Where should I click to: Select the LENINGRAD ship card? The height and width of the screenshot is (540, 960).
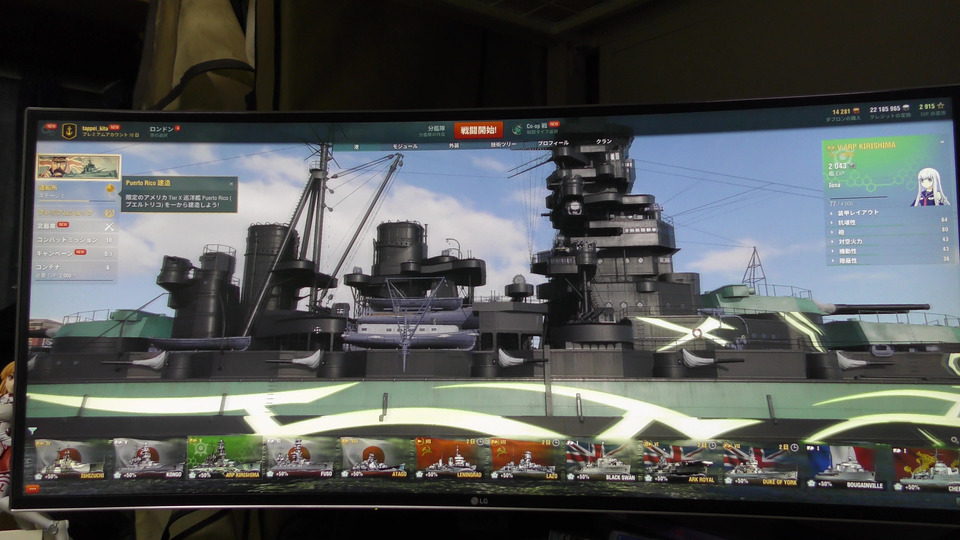(x=451, y=458)
